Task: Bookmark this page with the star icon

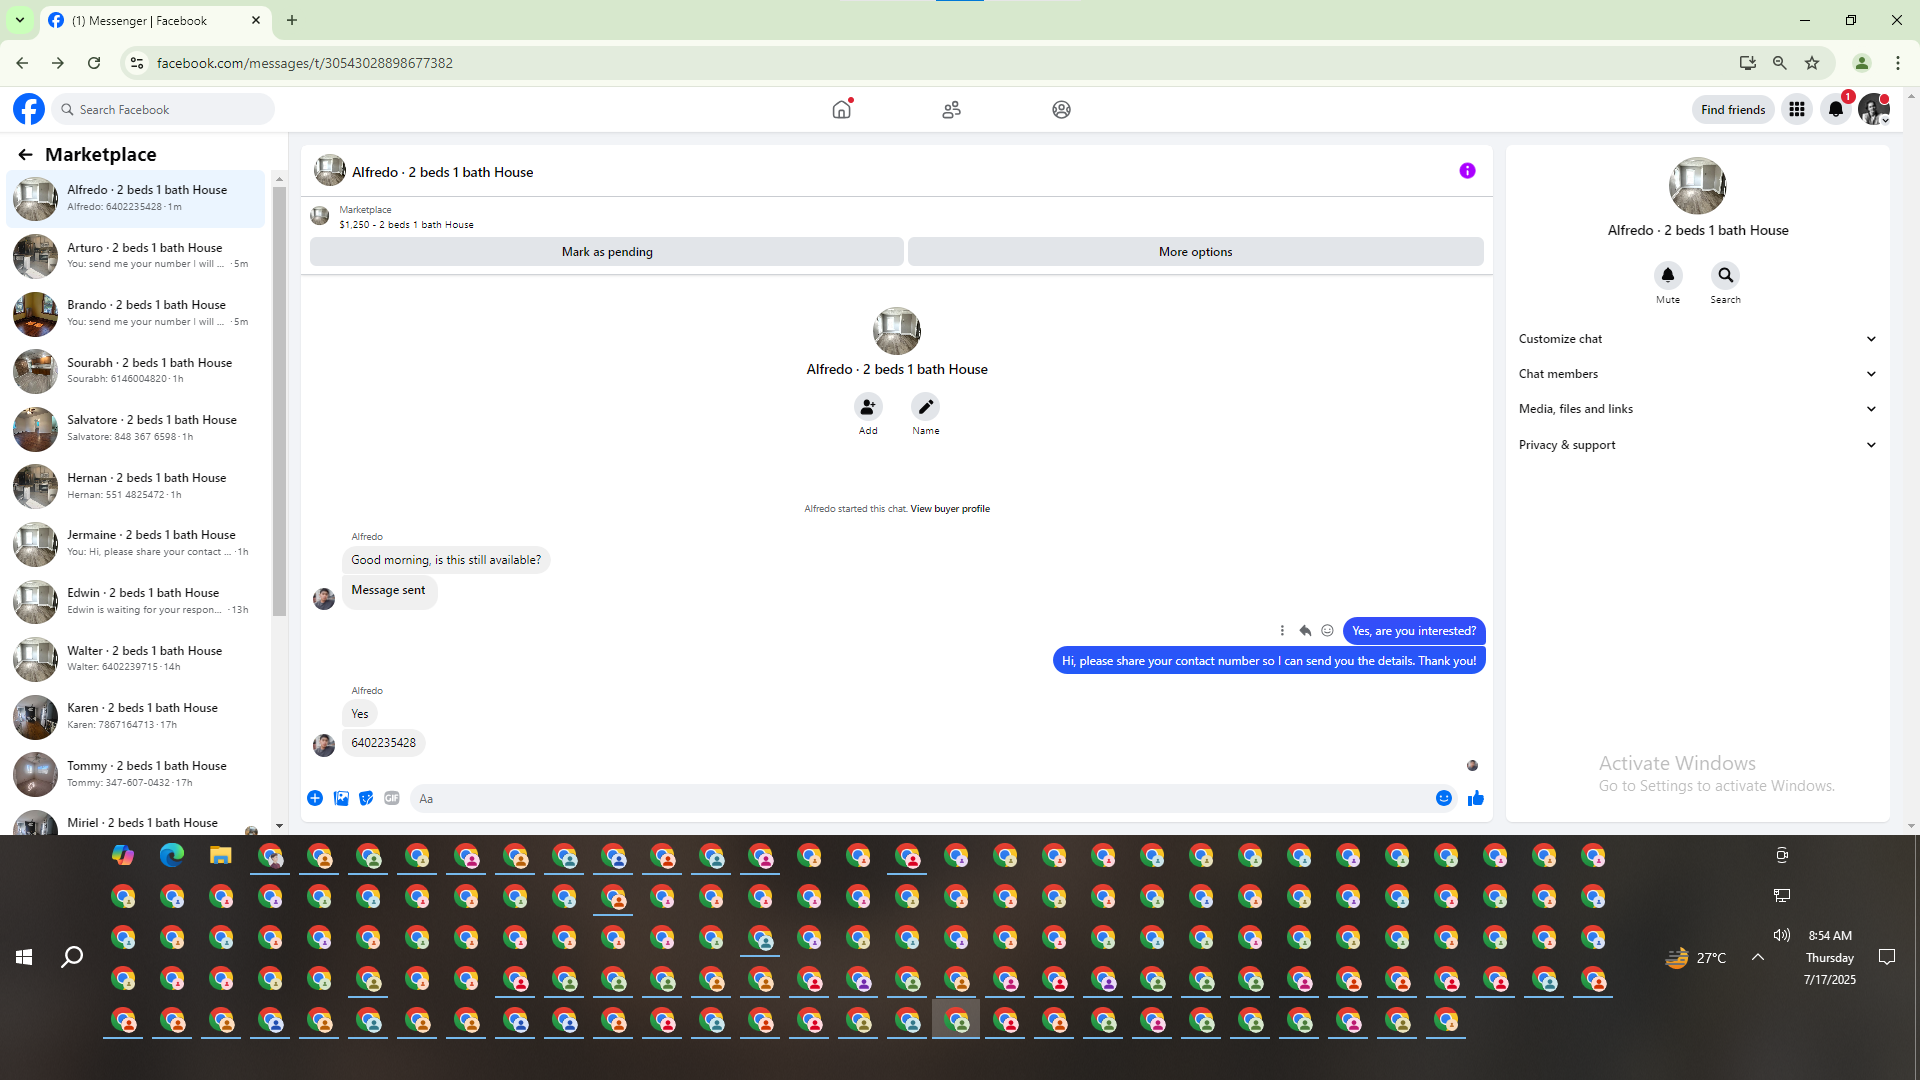Action: coord(1812,63)
